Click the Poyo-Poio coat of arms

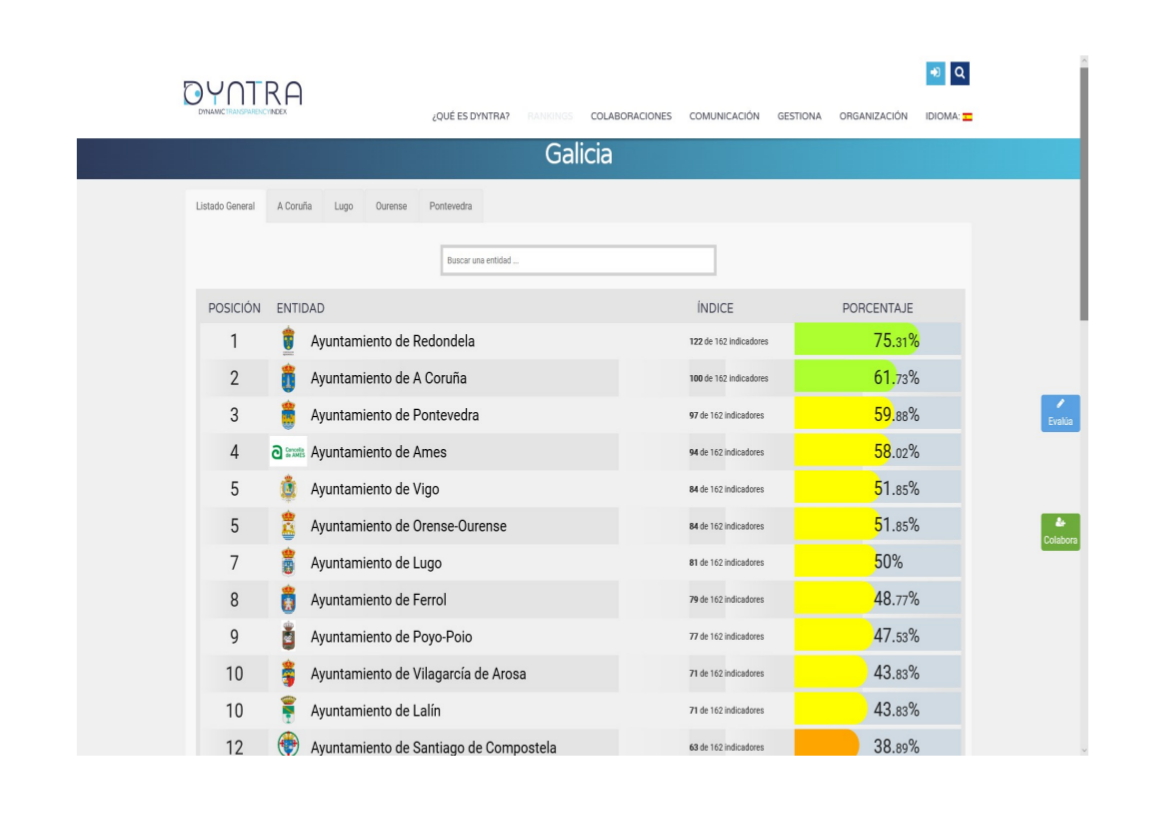coord(288,637)
